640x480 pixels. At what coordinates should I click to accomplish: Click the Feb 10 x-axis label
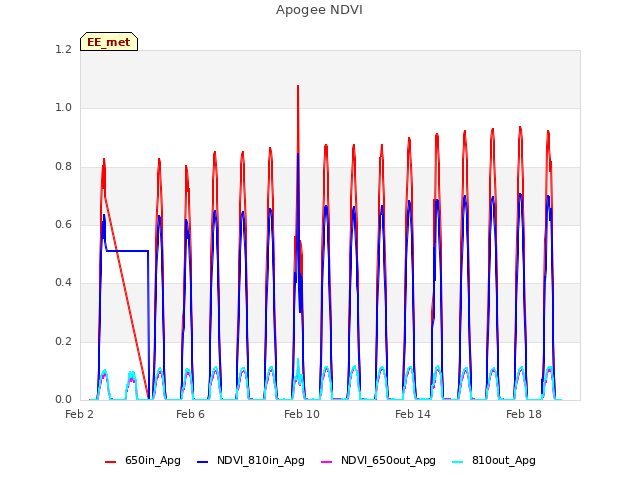302,414
